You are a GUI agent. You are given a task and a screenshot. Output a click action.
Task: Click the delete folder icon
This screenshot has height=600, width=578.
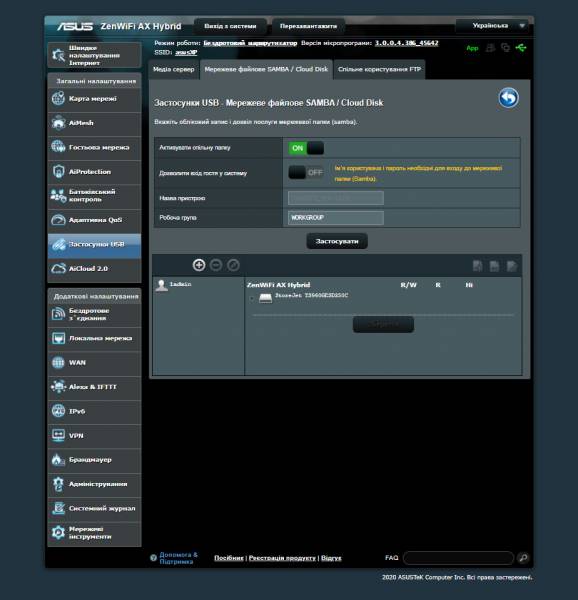pos(494,266)
